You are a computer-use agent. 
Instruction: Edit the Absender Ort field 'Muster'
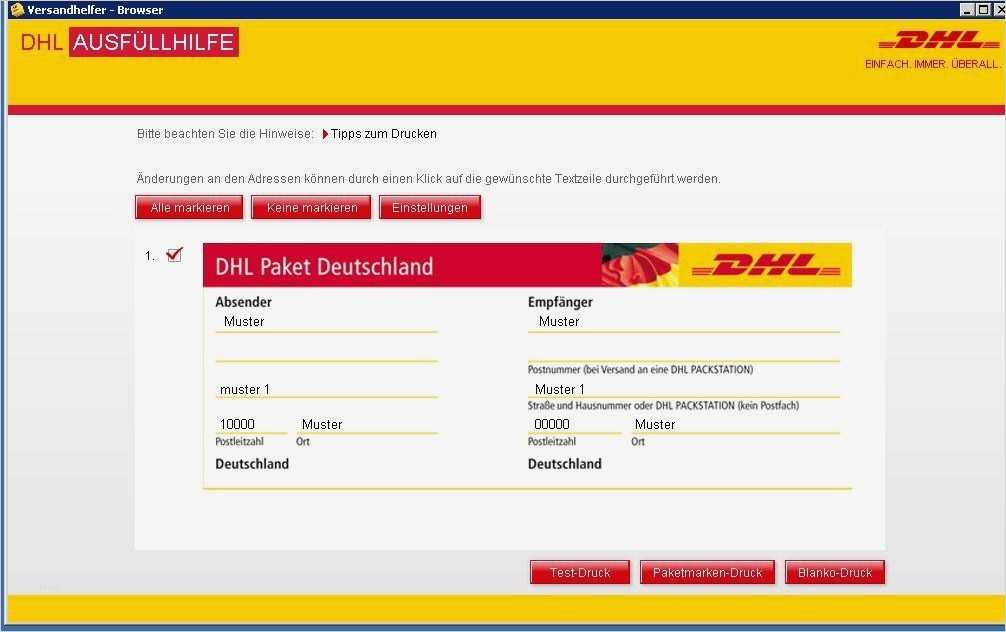[367, 424]
